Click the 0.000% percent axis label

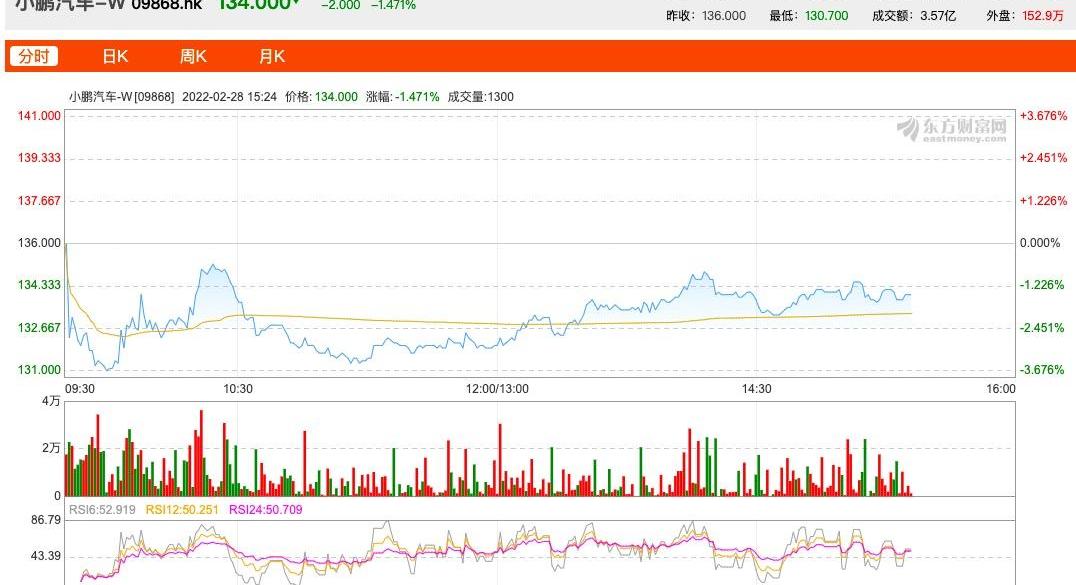(x=1040, y=242)
